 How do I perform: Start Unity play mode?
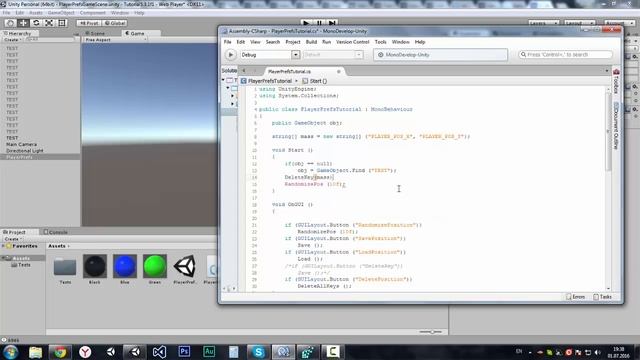coord(306,23)
